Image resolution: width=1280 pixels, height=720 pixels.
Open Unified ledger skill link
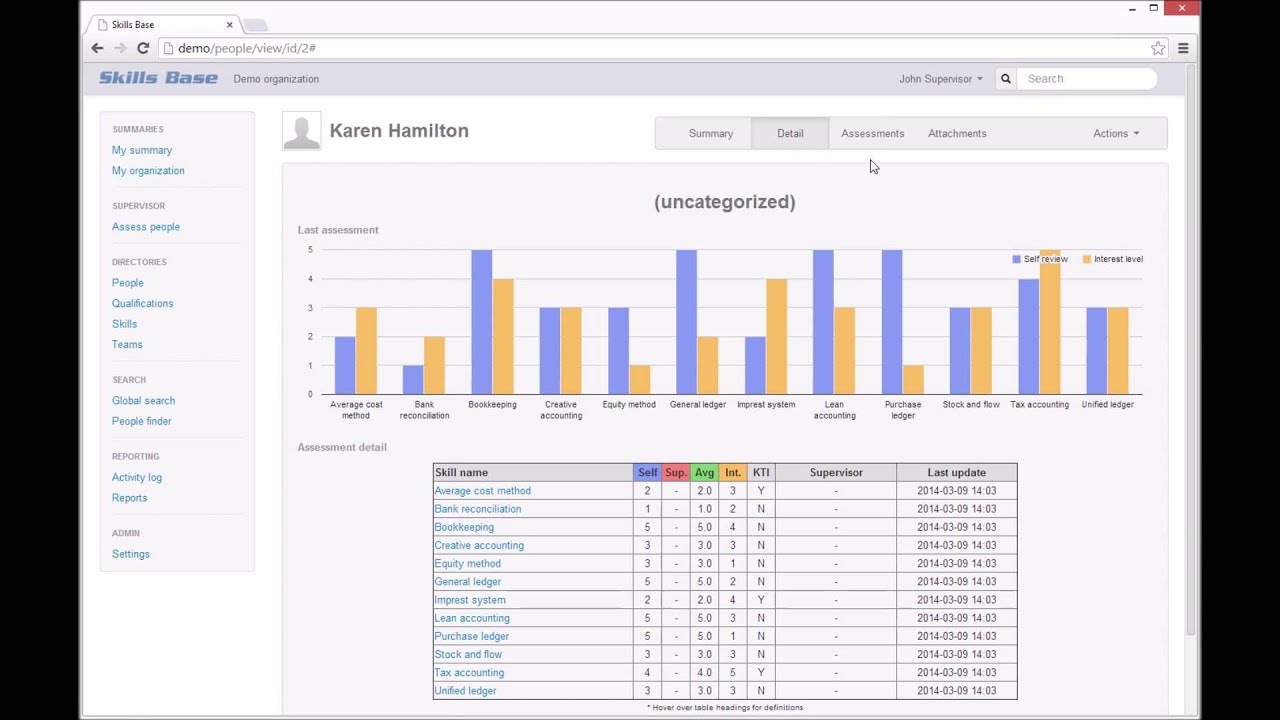(x=465, y=691)
